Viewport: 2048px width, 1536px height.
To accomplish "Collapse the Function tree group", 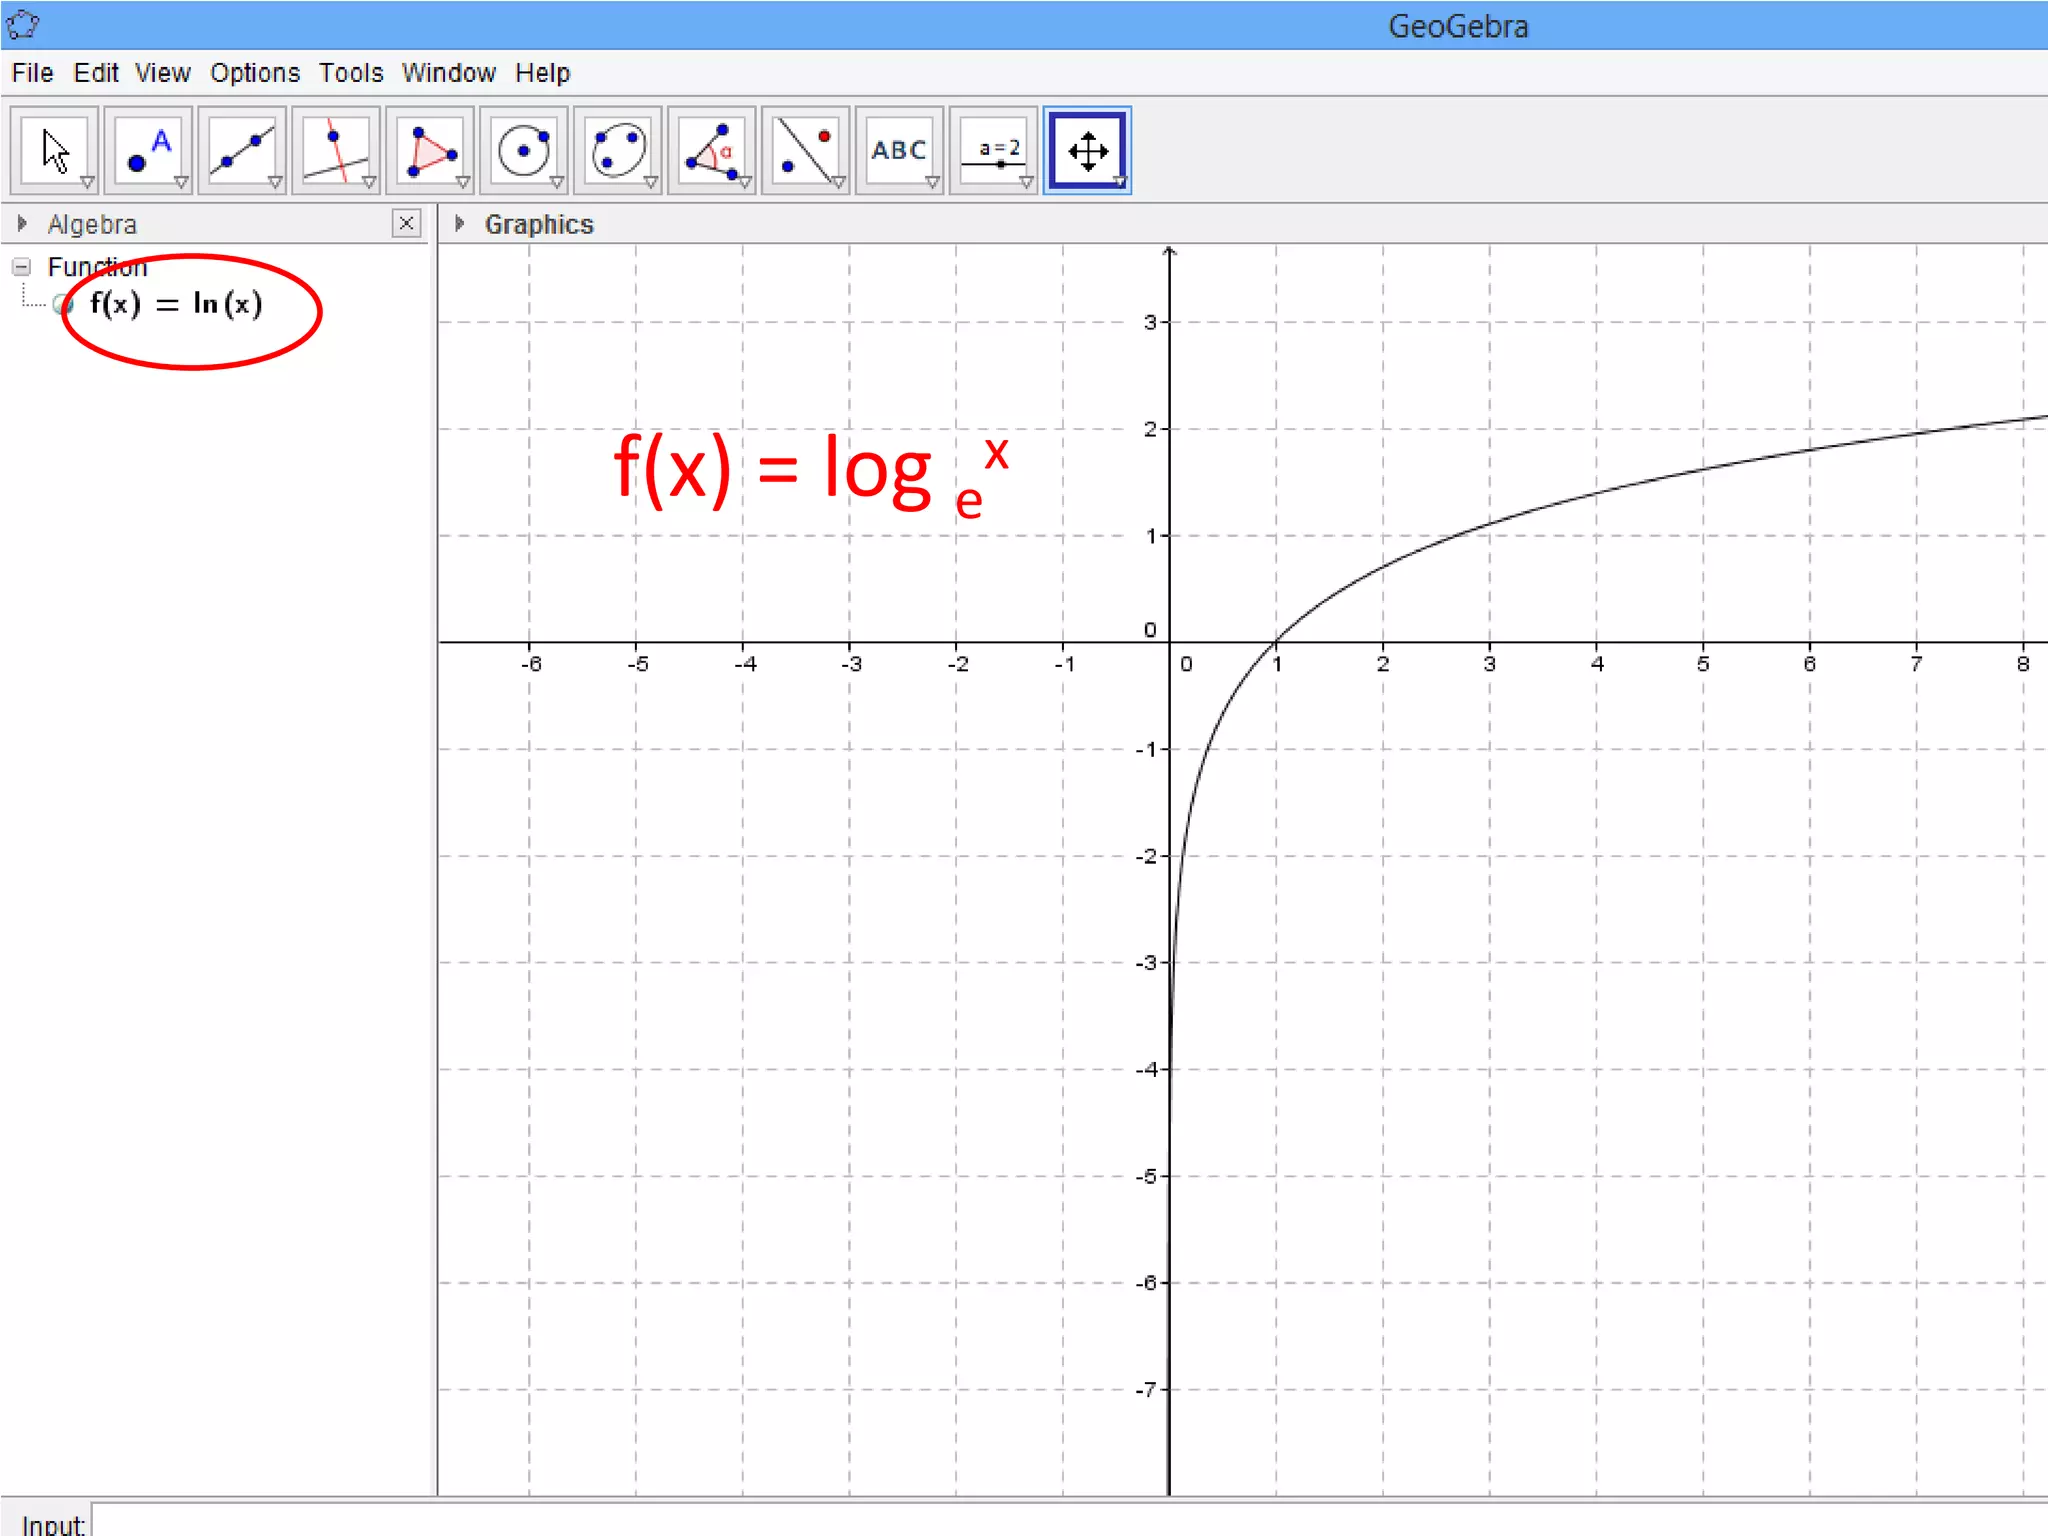I will click(x=21, y=267).
